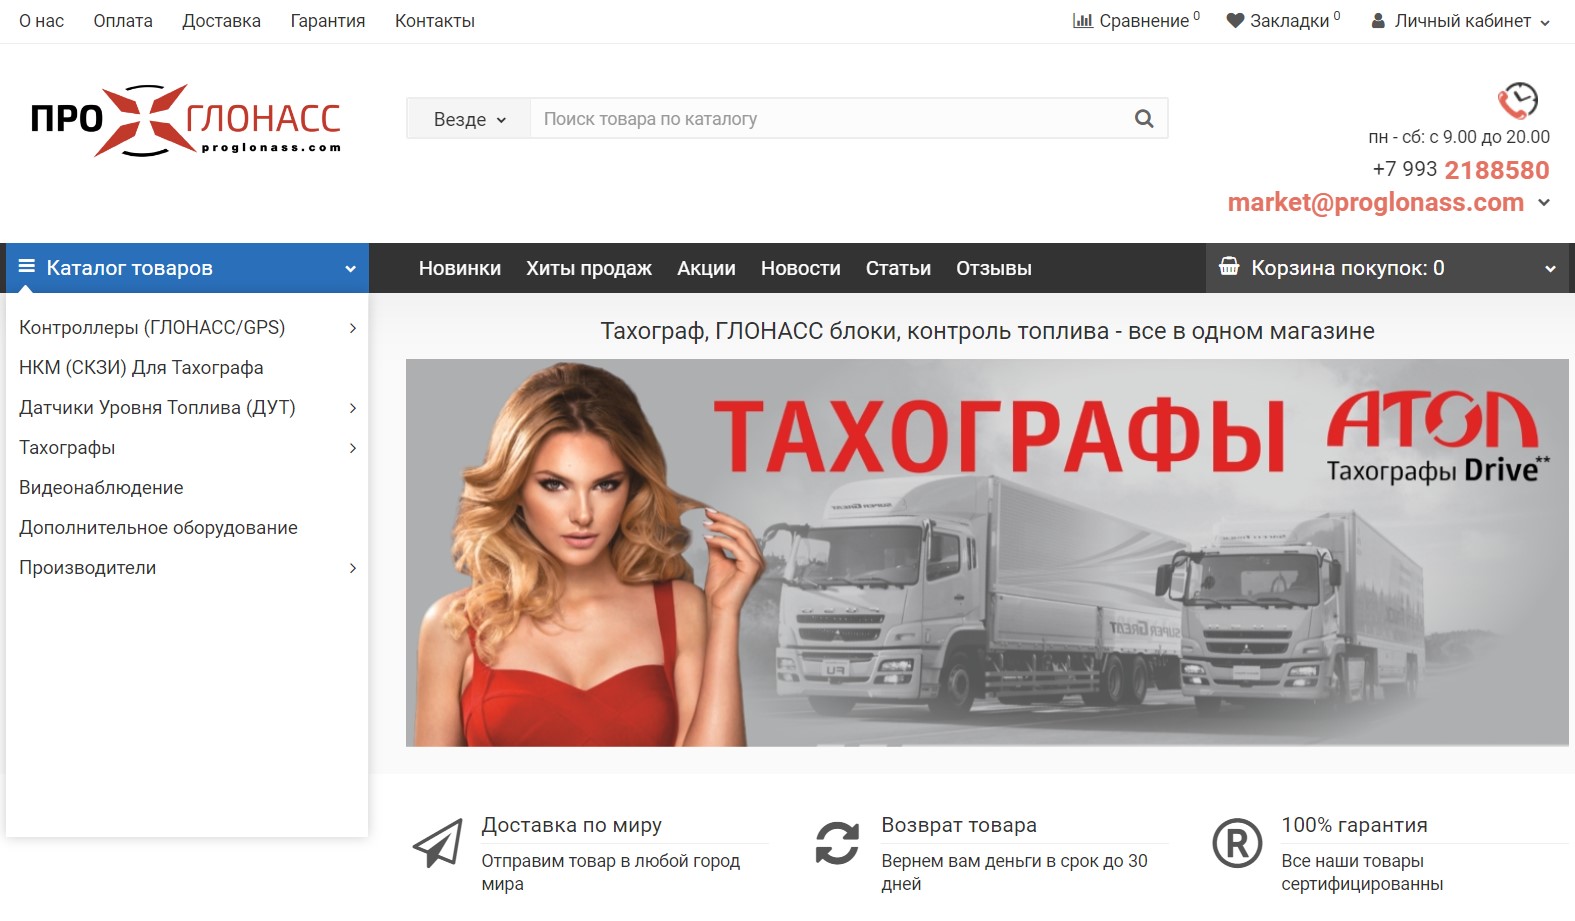Click the market@proglonass.com email link
The image size is (1575, 921).
coord(1376,202)
